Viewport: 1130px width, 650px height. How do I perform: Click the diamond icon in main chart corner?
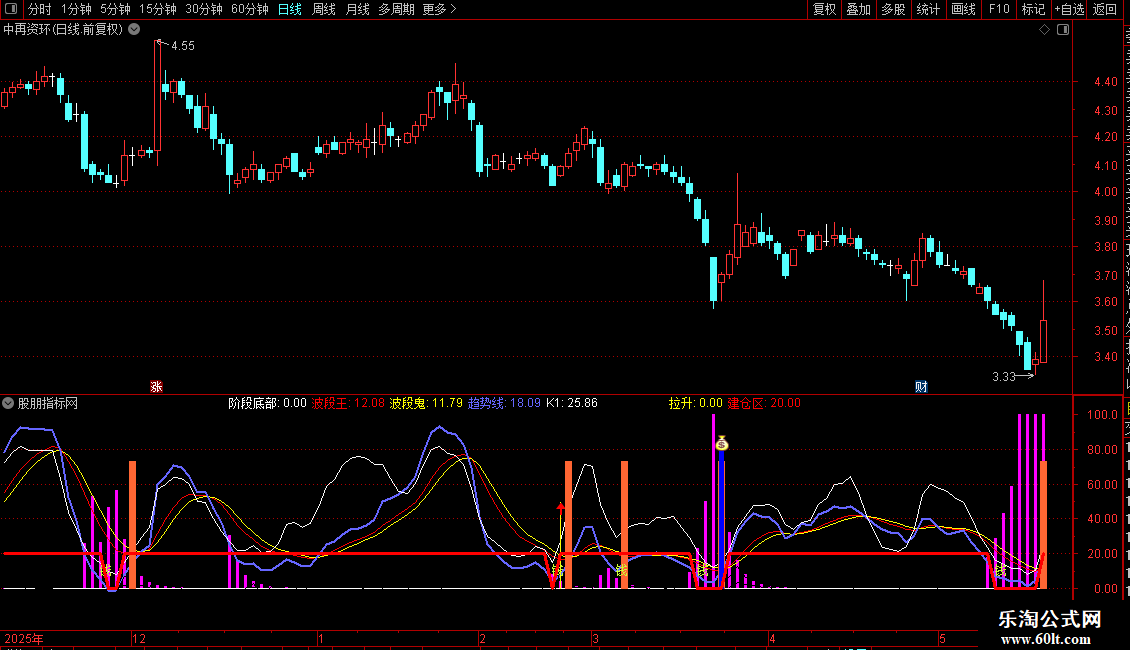tap(1044, 30)
